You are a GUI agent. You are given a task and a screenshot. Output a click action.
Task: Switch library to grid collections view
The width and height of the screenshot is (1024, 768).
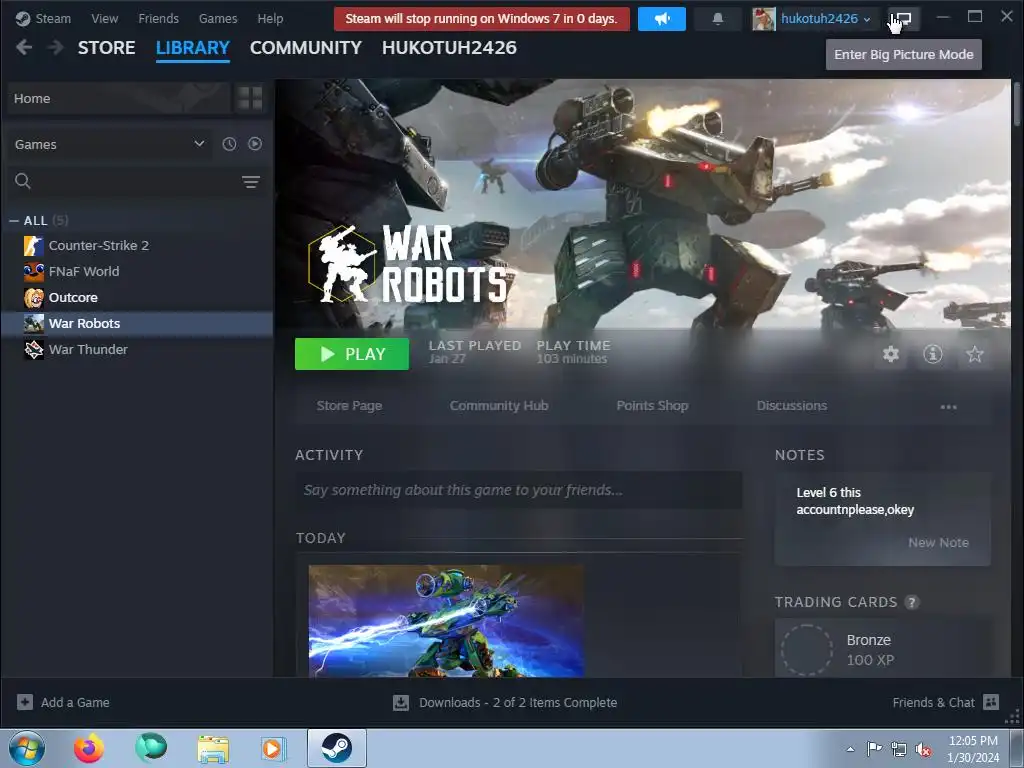pos(250,98)
